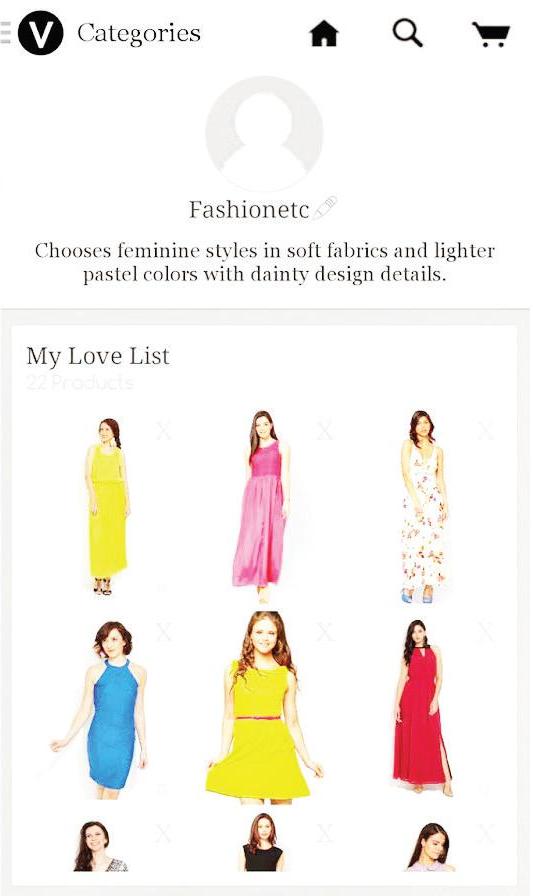Screen dimensions: 533x896
Task: Open the red slit maxi dress product
Action: (x=423, y=709)
